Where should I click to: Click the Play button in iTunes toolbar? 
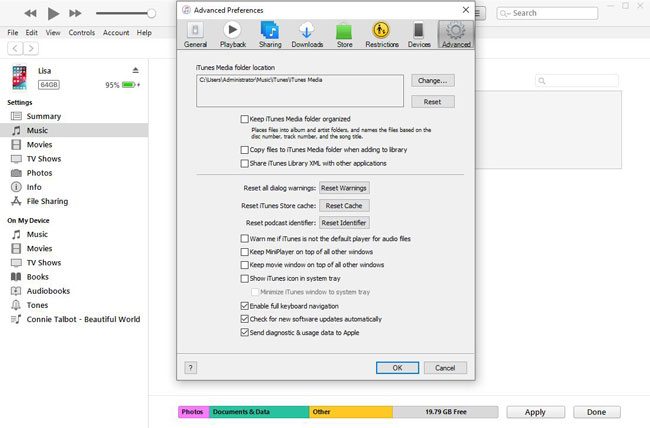pyautogui.click(x=53, y=13)
